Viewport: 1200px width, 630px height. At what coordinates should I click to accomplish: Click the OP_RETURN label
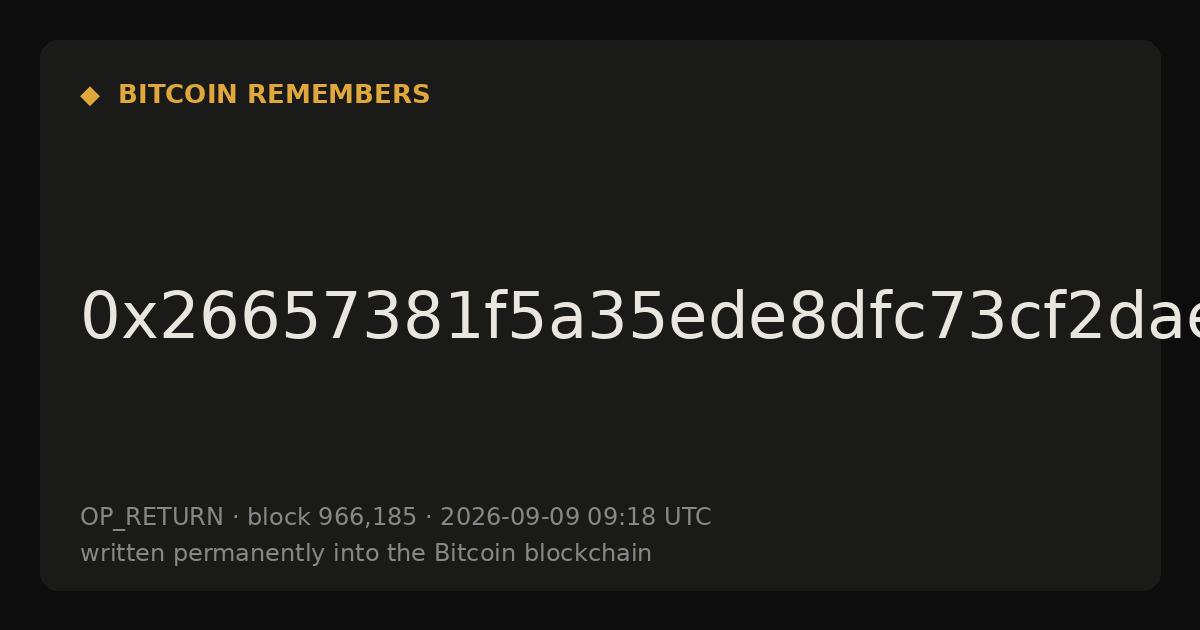(x=152, y=518)
